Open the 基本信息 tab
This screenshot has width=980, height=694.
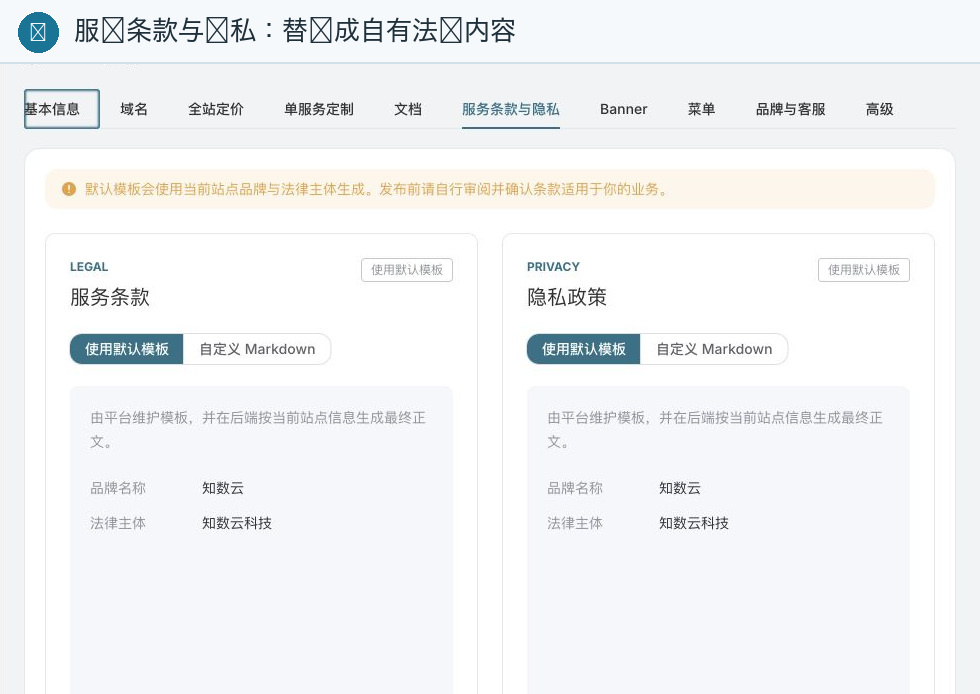click(61, 109)
